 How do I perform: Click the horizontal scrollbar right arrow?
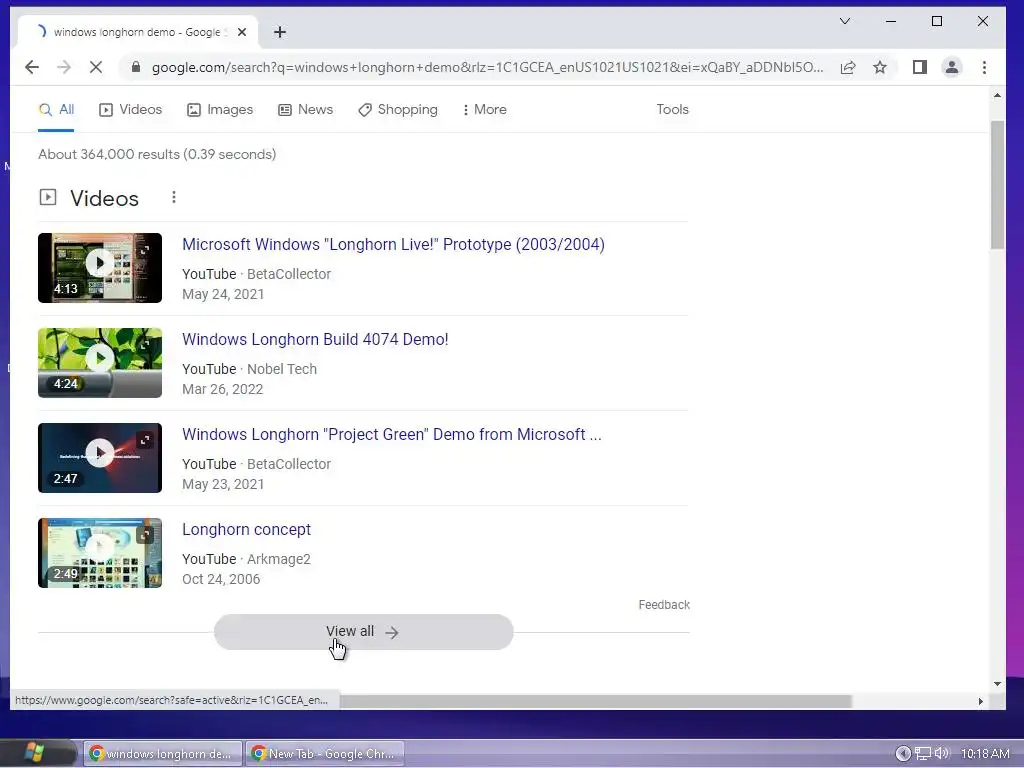click(x=980, y=701)
